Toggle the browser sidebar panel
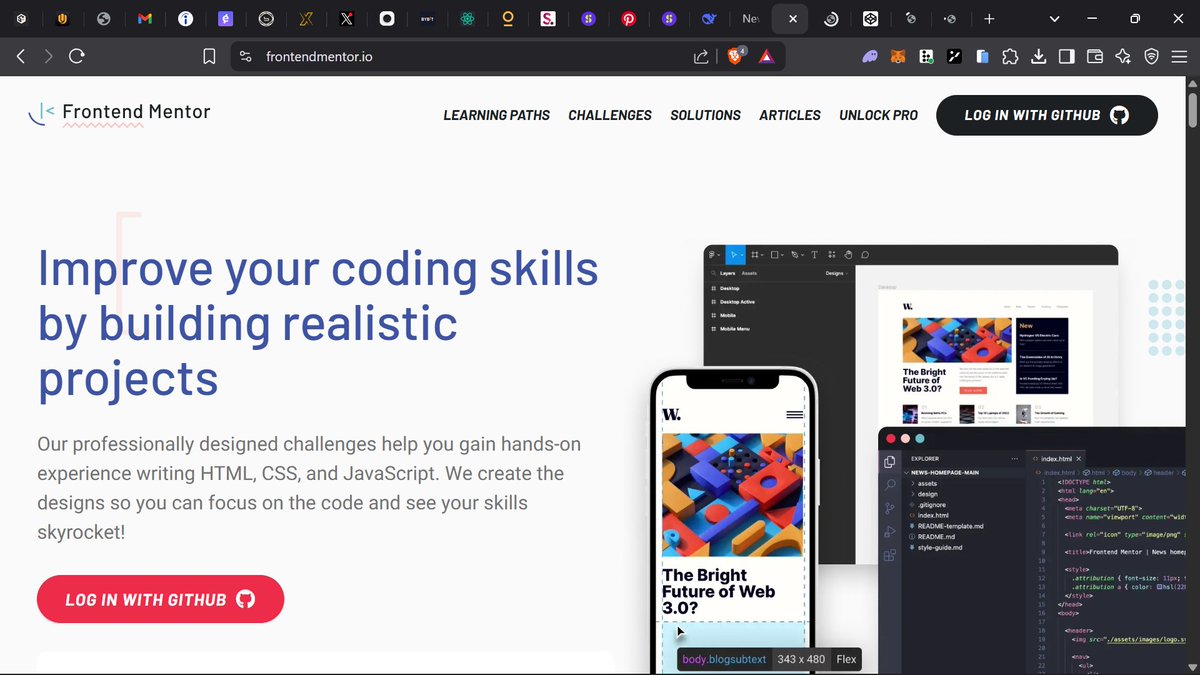 [1066, 57]
